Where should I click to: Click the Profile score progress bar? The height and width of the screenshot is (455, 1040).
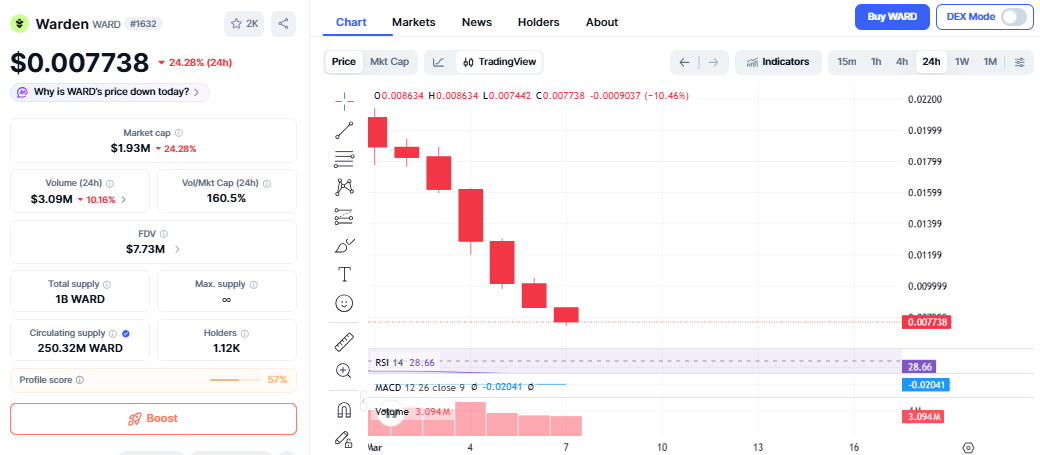point(236,380)
